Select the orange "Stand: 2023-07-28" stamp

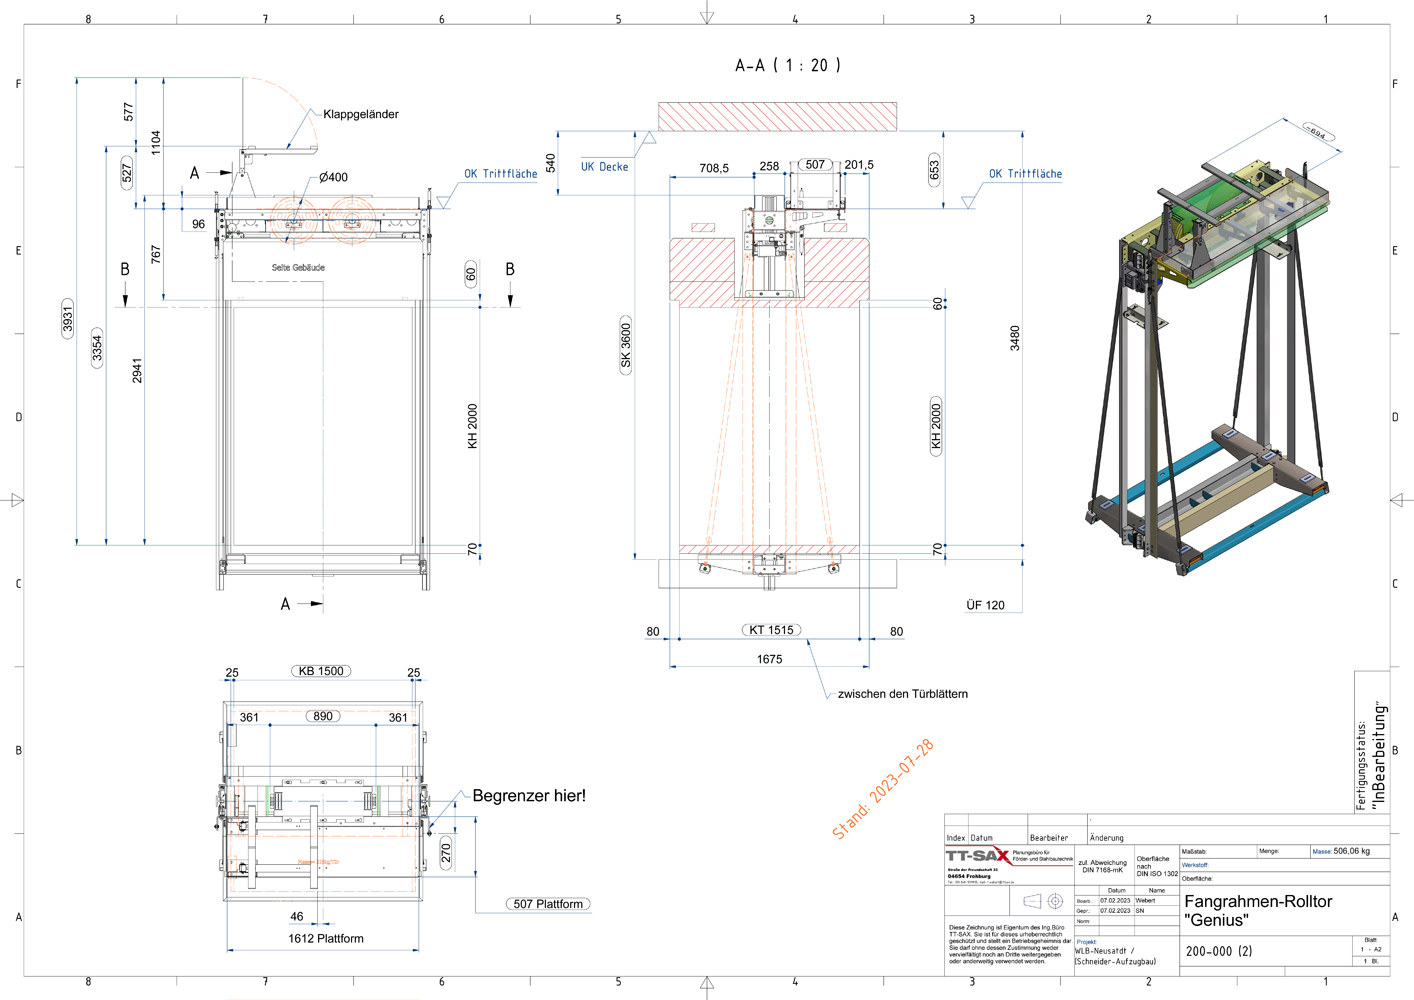pyautogui.click(x=883, y=790)
